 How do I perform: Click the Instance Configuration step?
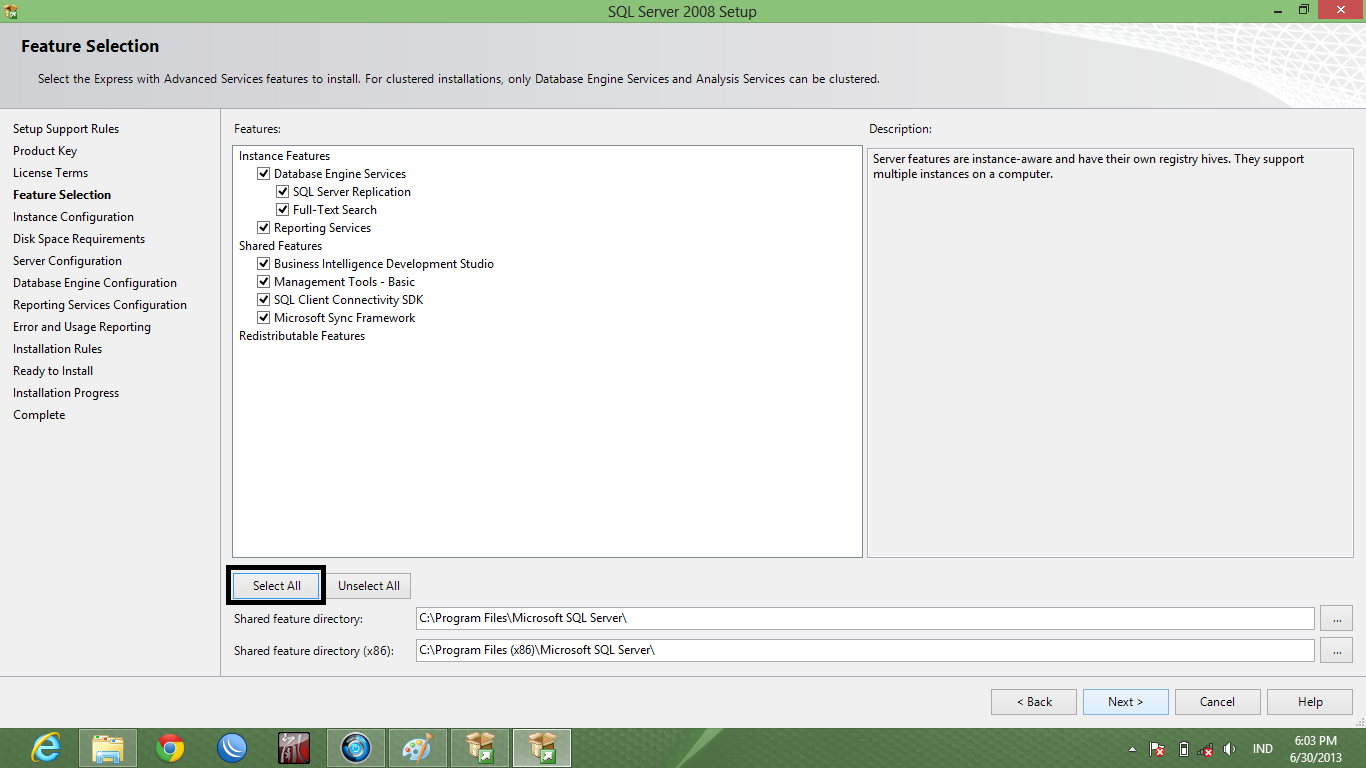tap(73, 217)
